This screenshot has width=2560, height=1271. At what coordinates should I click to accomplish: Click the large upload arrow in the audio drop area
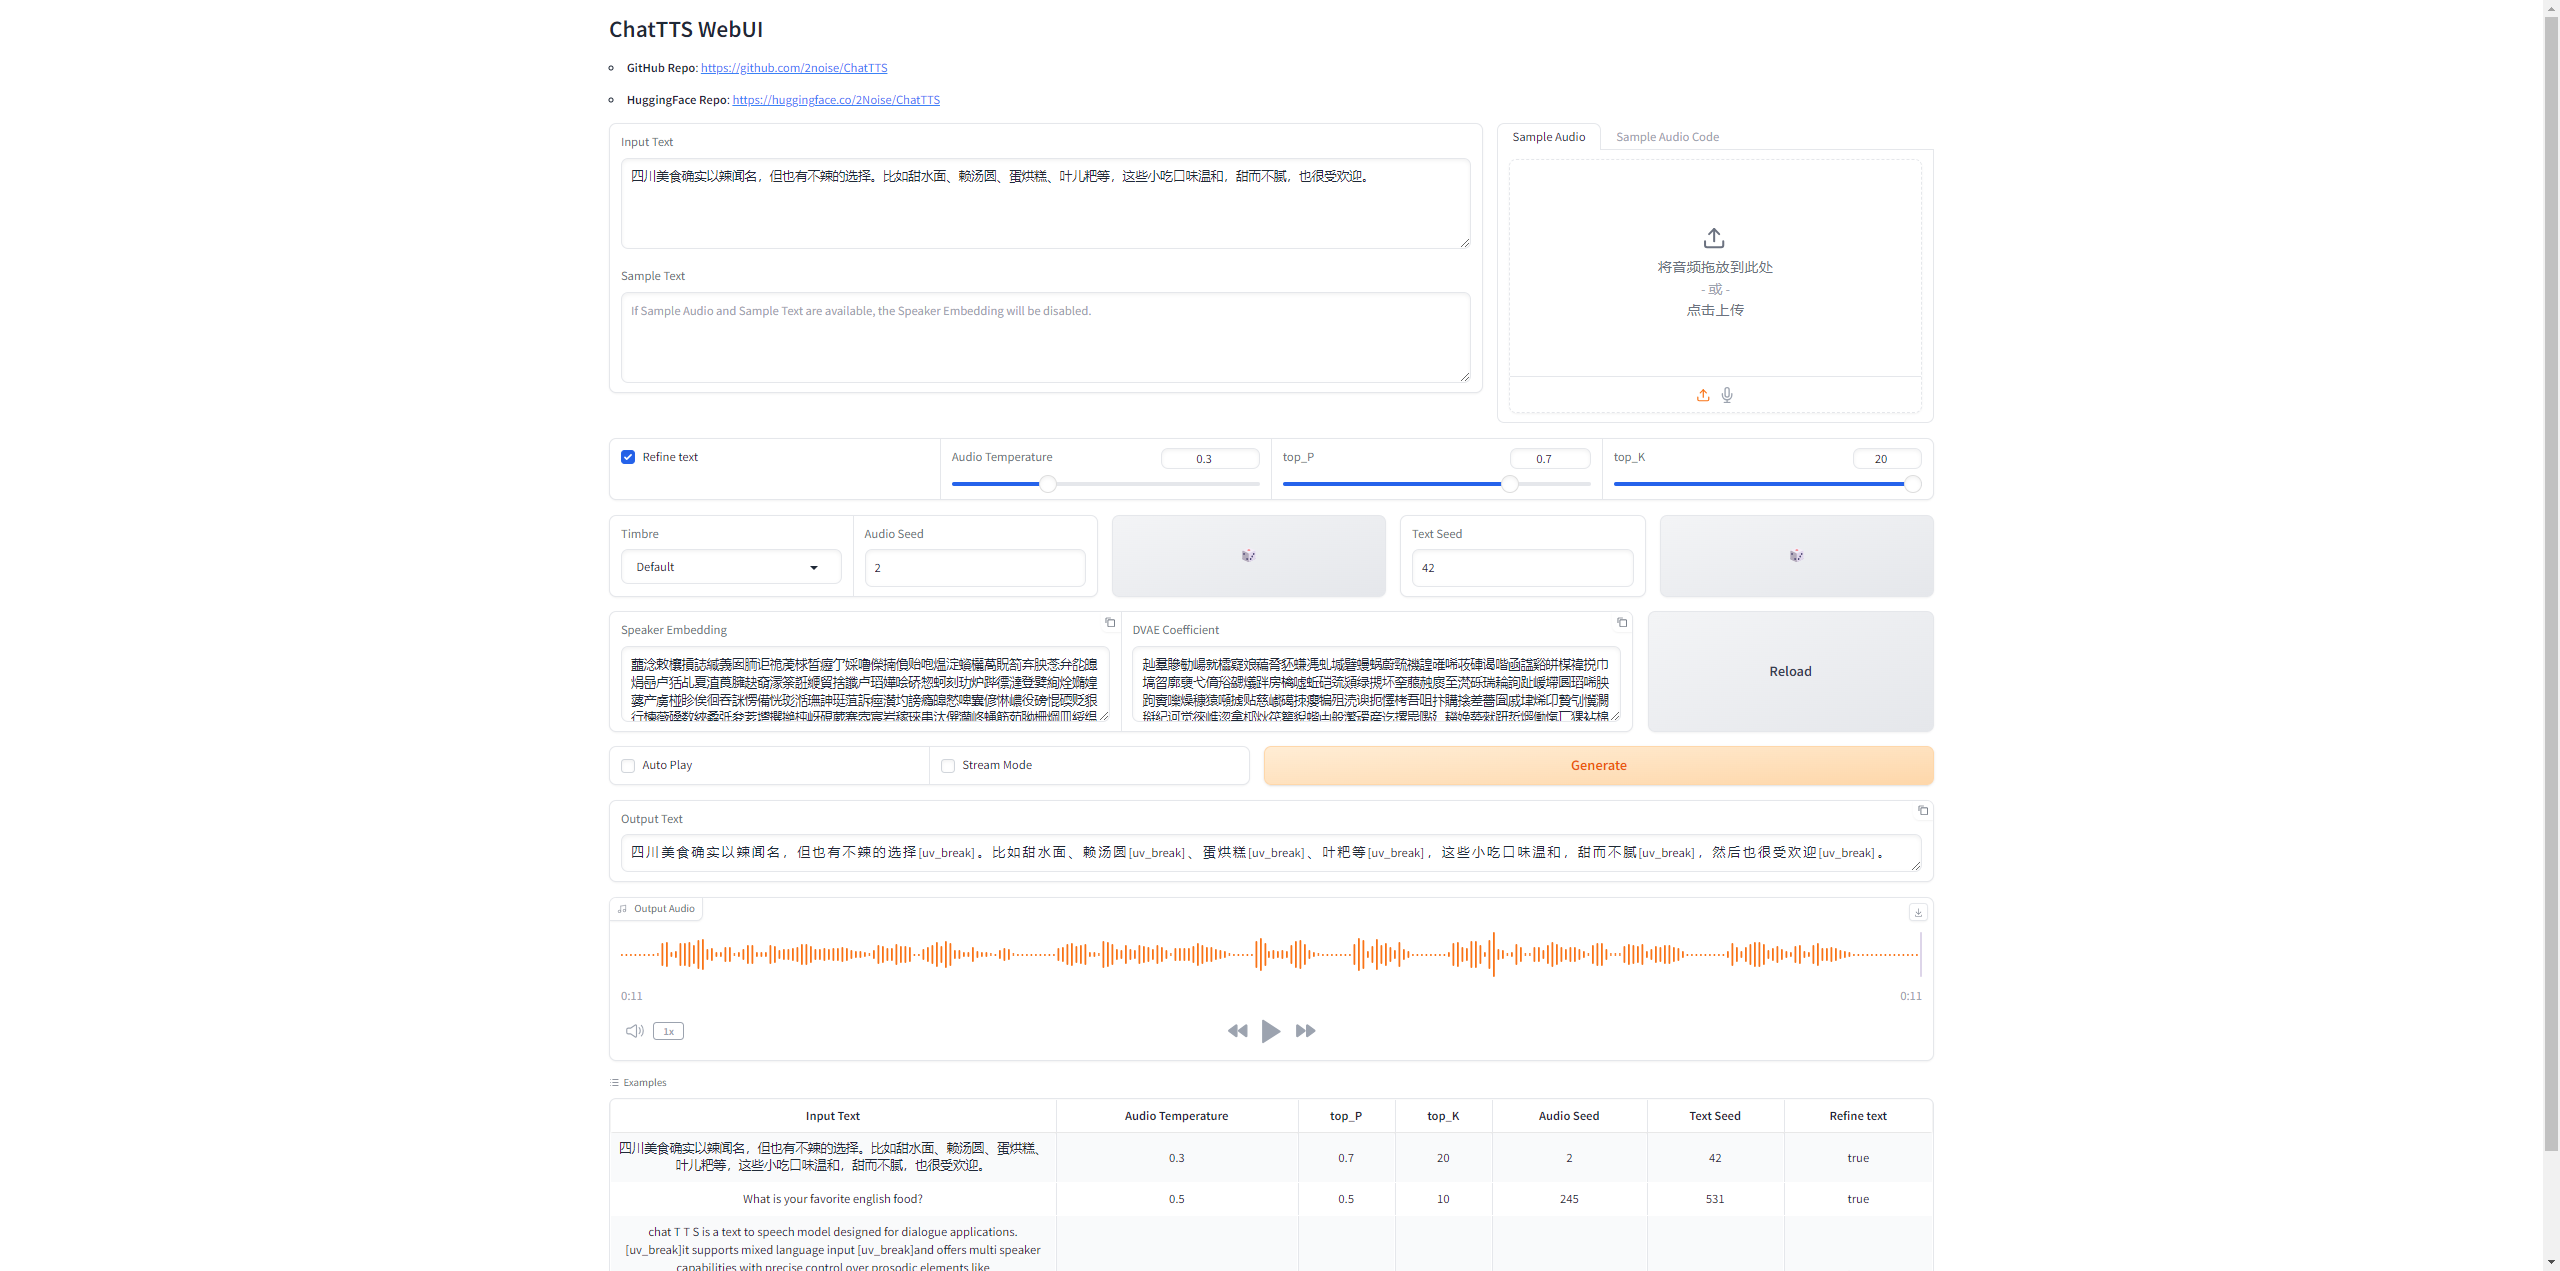[1714, 238]
